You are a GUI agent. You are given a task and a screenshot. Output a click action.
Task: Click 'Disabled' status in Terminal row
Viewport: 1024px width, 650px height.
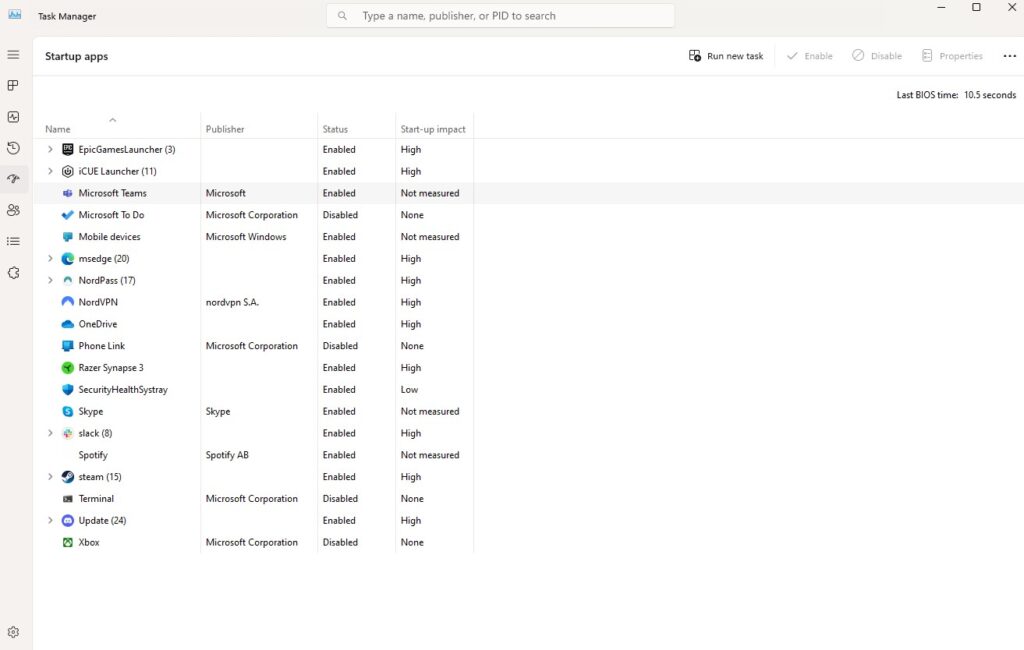click(x=340, y=498)
